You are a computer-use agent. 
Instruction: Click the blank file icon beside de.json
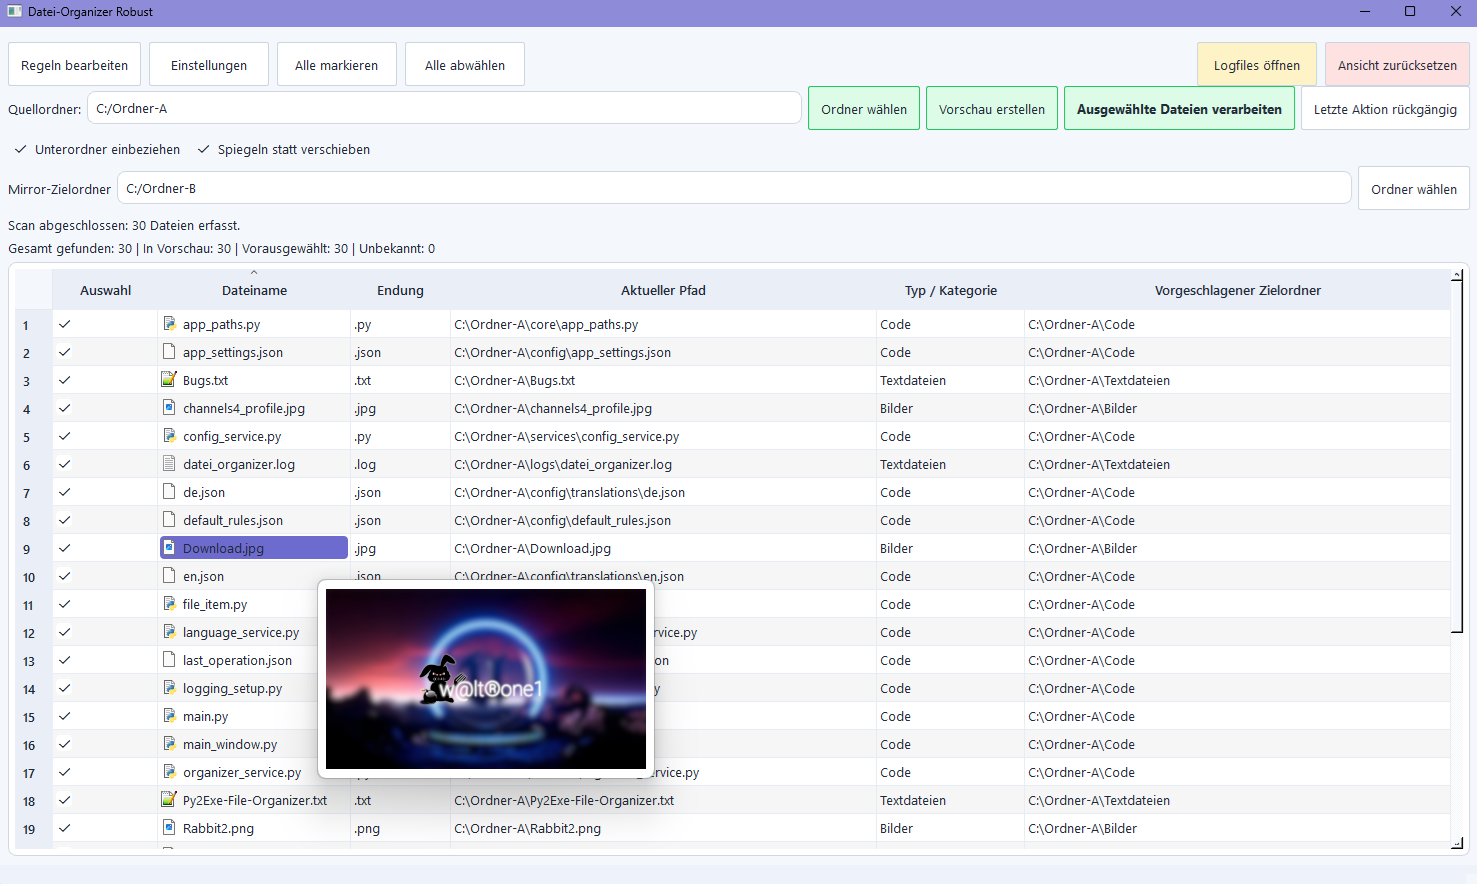[169, 492]
